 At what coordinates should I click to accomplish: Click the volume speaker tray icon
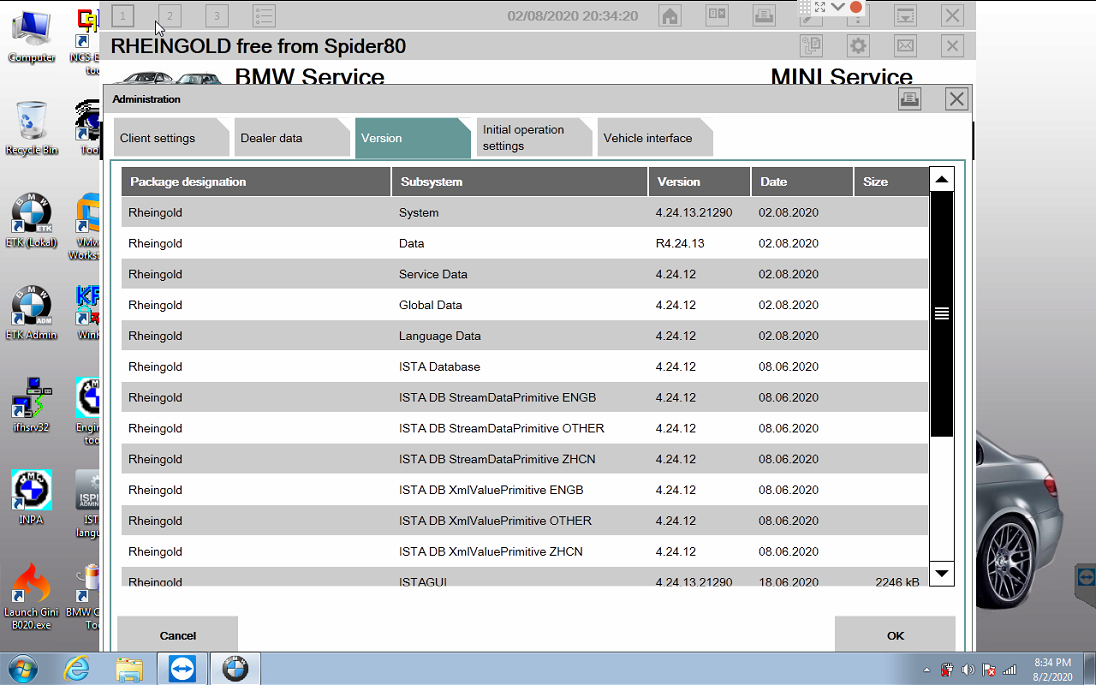coord(967,670)
